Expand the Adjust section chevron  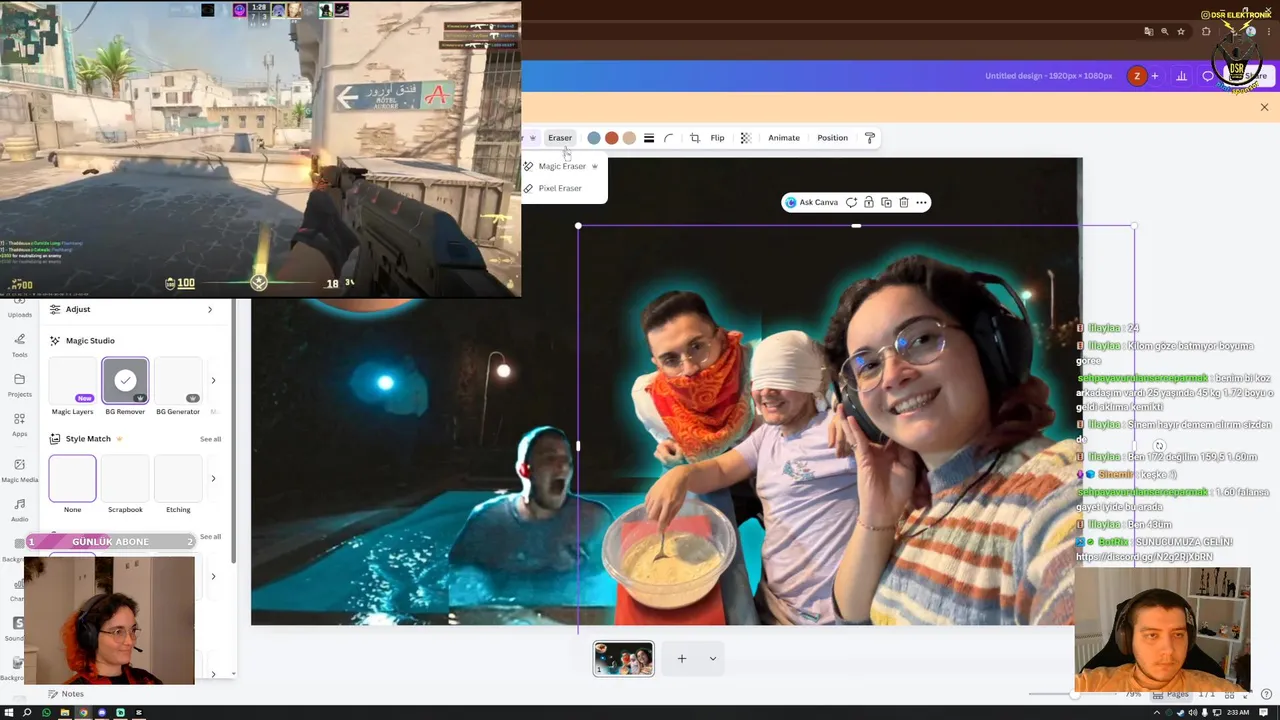point(210,309)
